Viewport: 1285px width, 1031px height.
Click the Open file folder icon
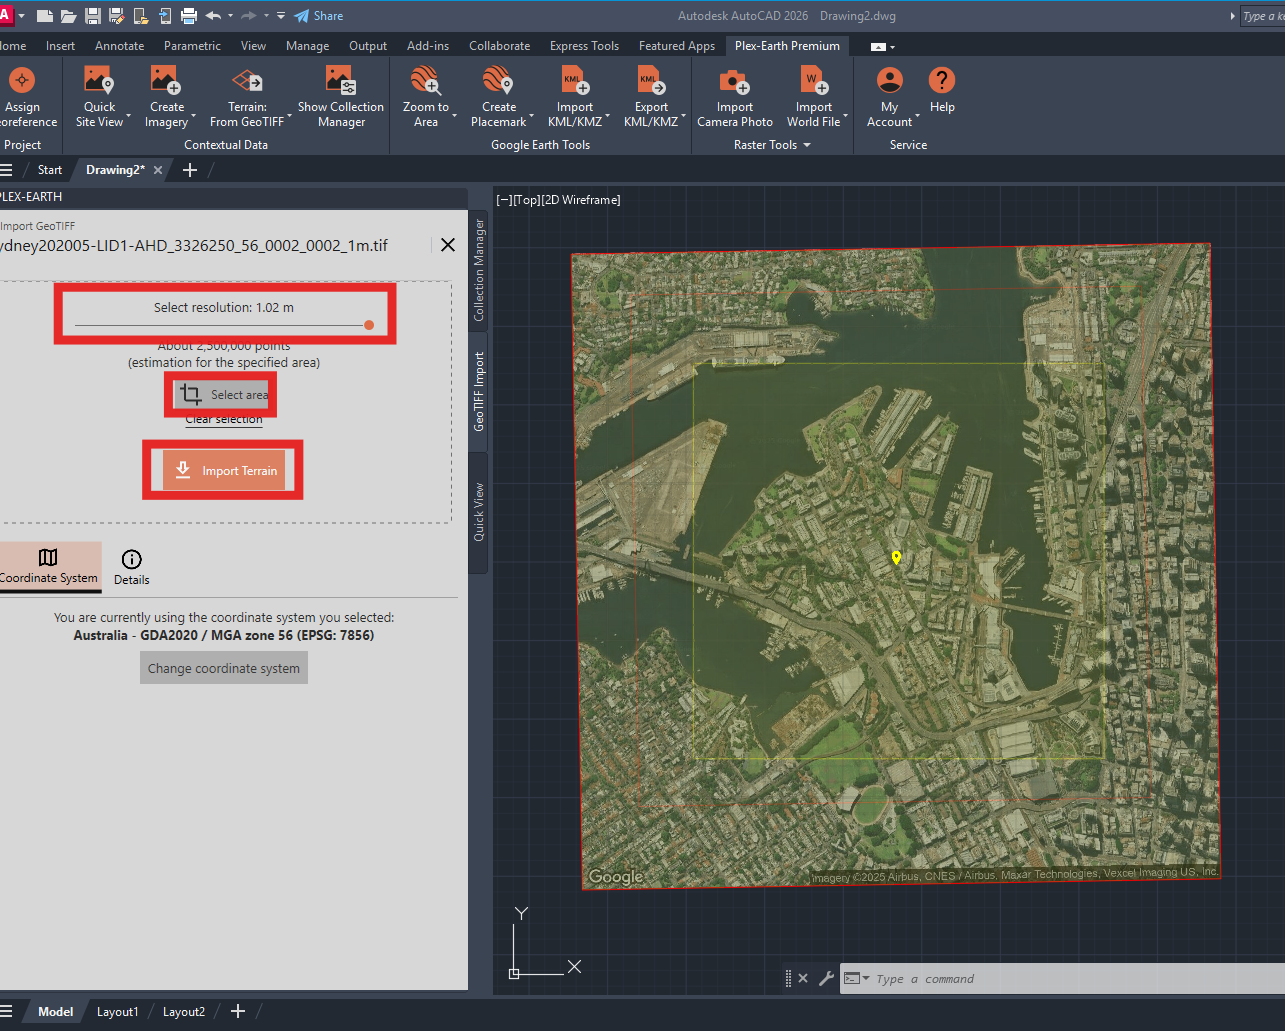(x=69, y=16)
